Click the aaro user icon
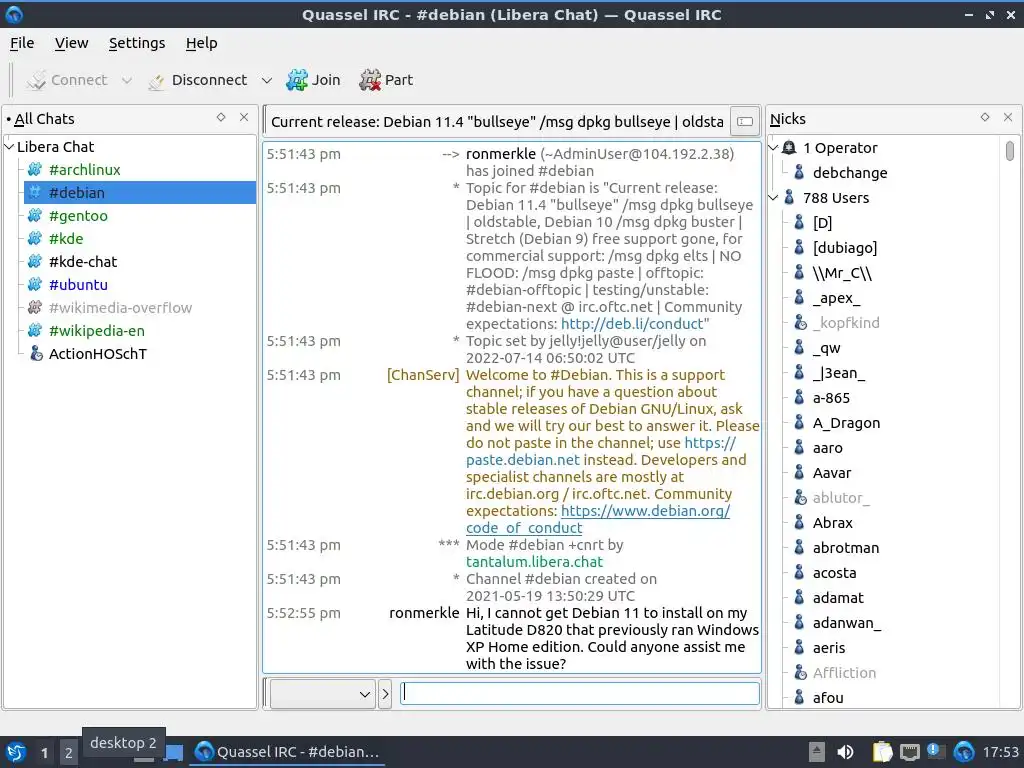 tap(799, 448)
